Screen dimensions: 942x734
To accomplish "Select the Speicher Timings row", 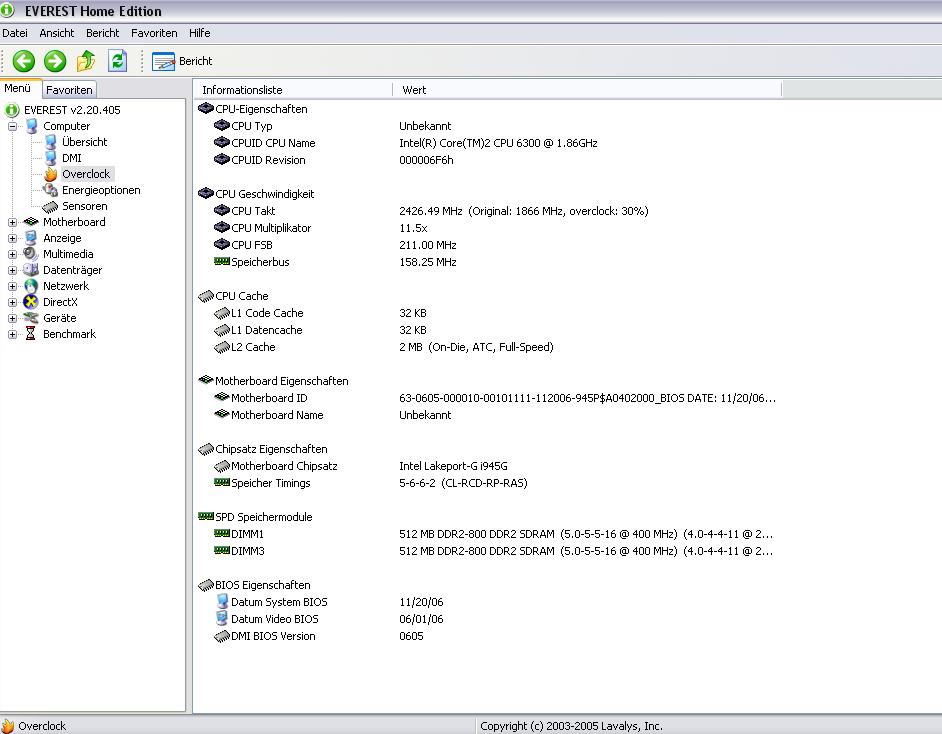I will click(487, 483).
